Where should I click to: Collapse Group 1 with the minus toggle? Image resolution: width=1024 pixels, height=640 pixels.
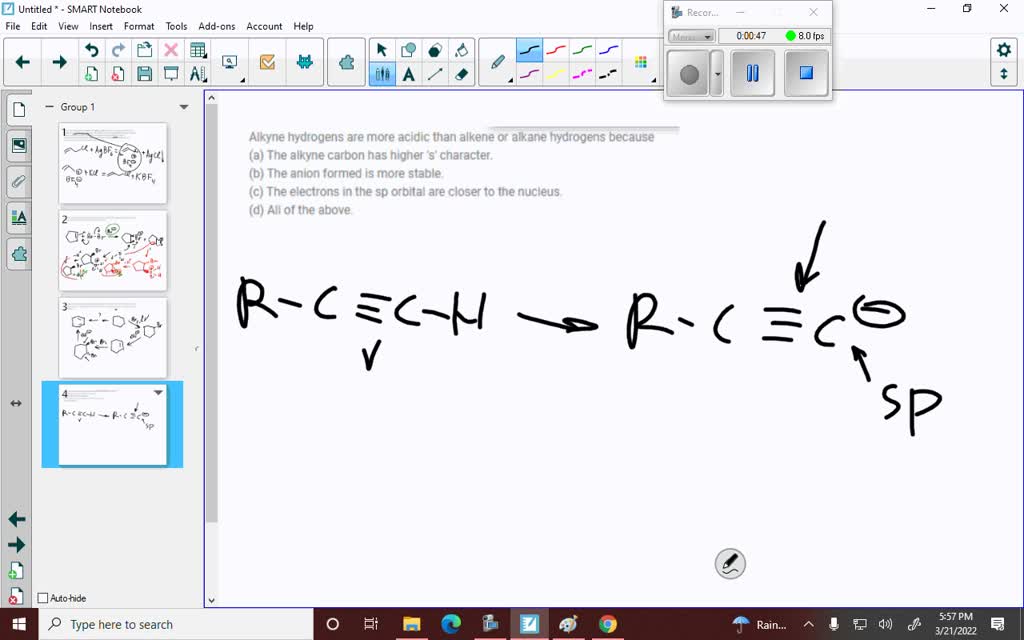[49, 107]
